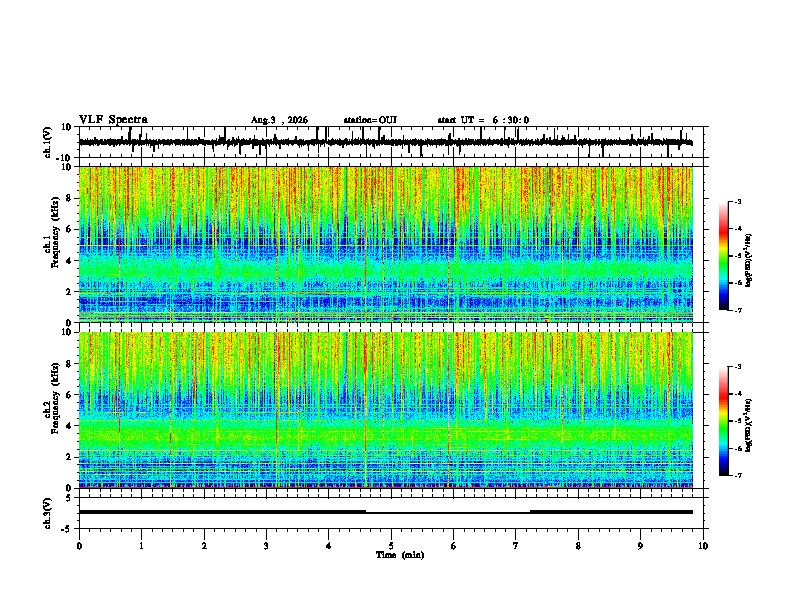Click the ch.2 colorbar "log(PSD)" unit label
The height and width of the screenshot is (612, 792).
pos(748,425)
